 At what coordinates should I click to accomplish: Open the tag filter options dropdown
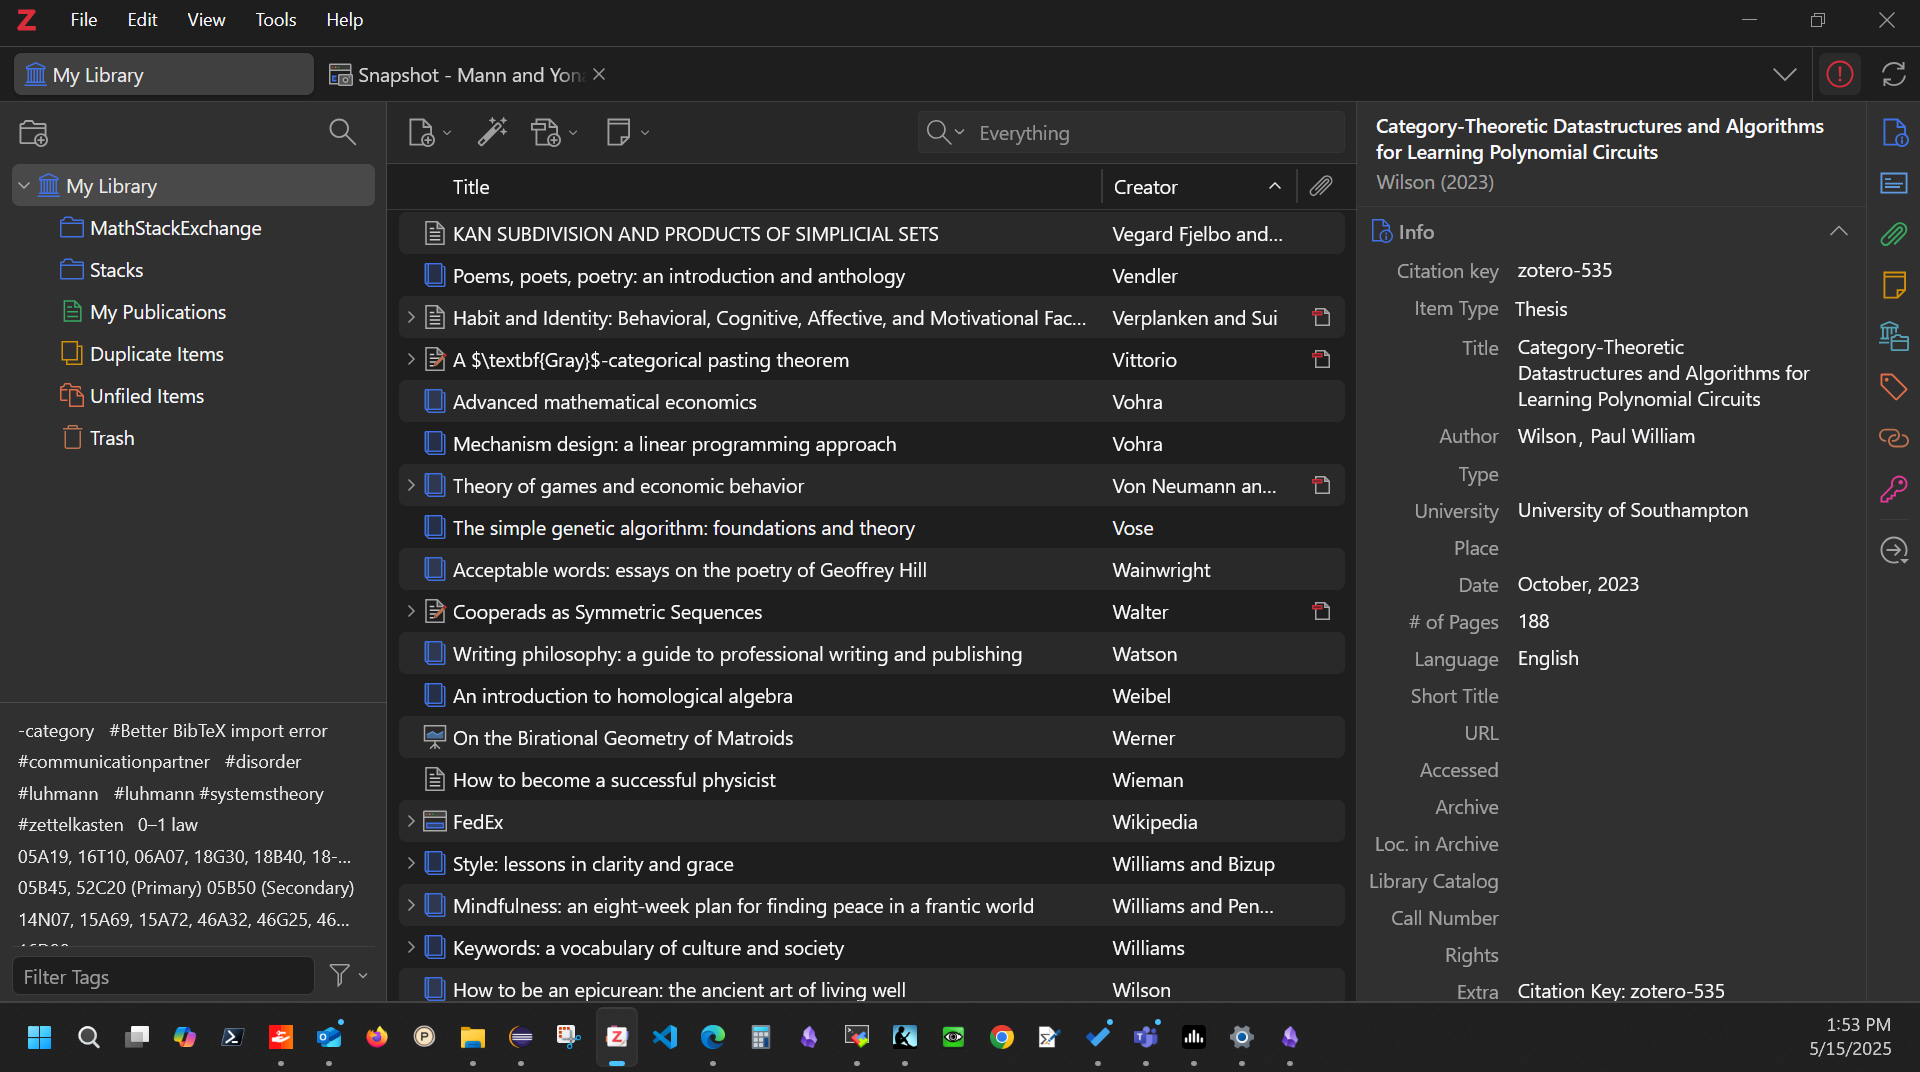[x=348, y=975]
